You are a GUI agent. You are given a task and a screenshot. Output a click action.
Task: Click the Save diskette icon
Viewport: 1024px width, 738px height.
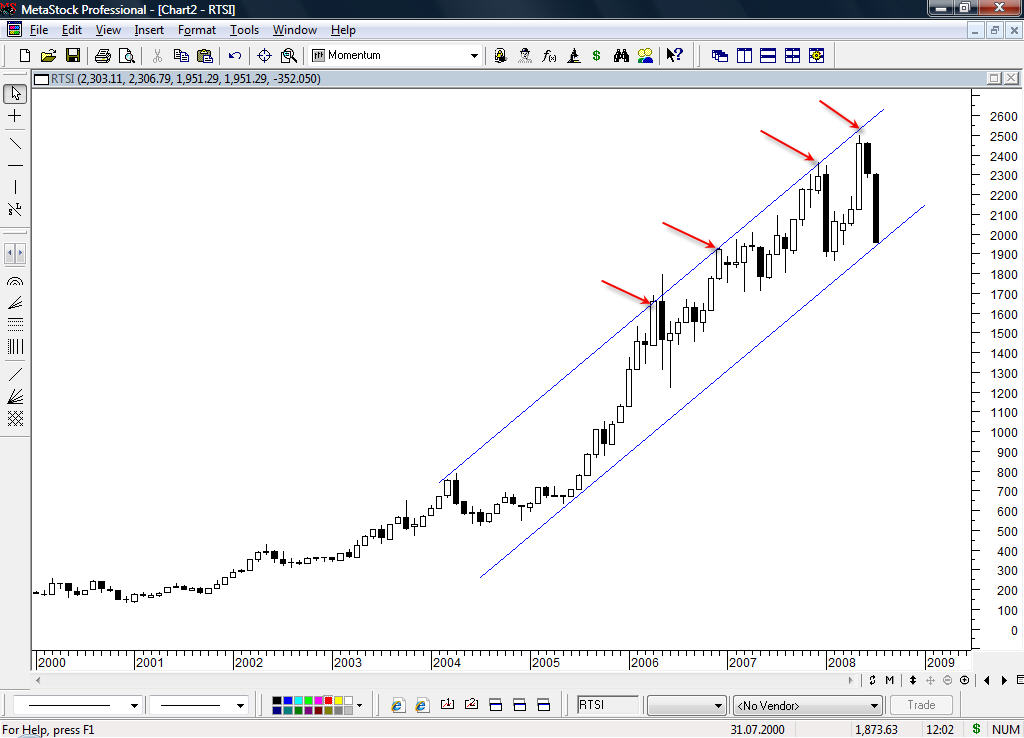click(x=73, y=56)
